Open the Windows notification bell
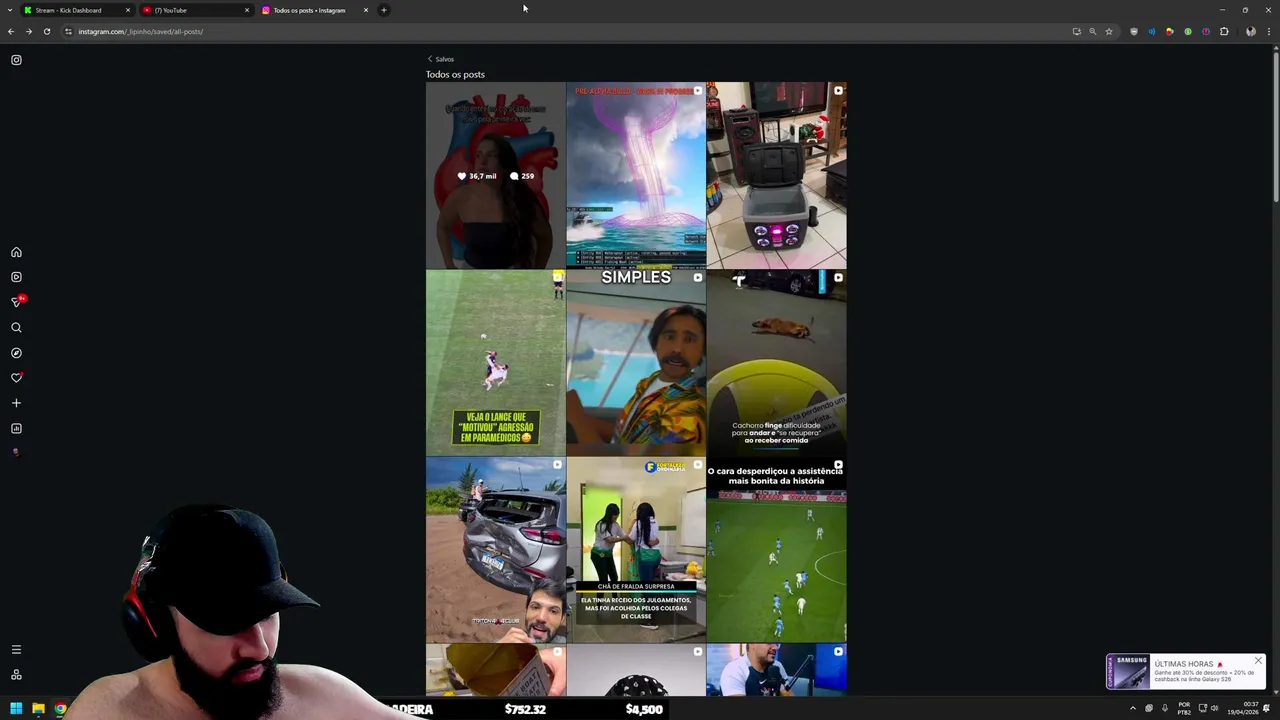 tap(1267, 708)
